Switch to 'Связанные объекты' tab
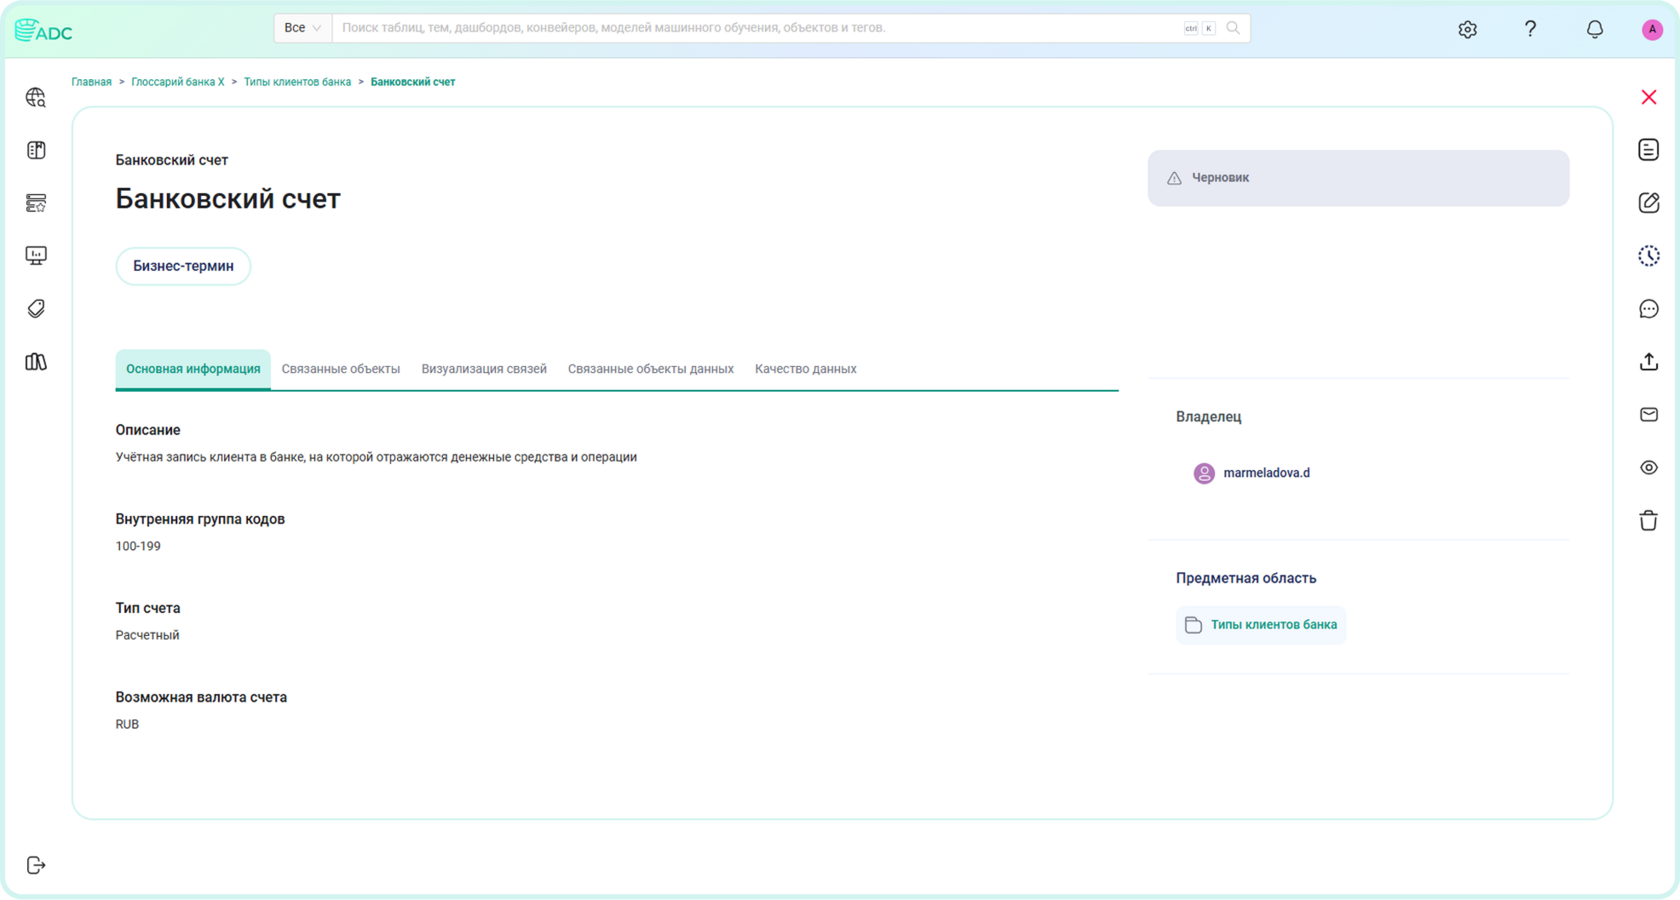Viewport: 1680px width, 900px height. coord(341,369)
